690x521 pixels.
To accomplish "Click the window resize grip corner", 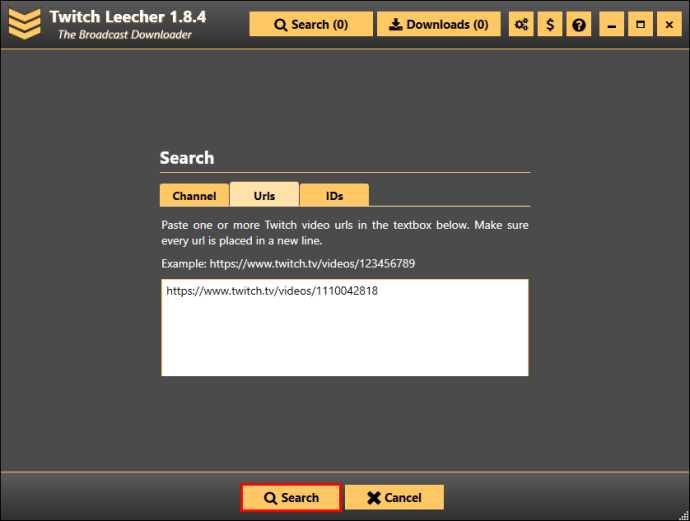I will click(x=684, y=516).
